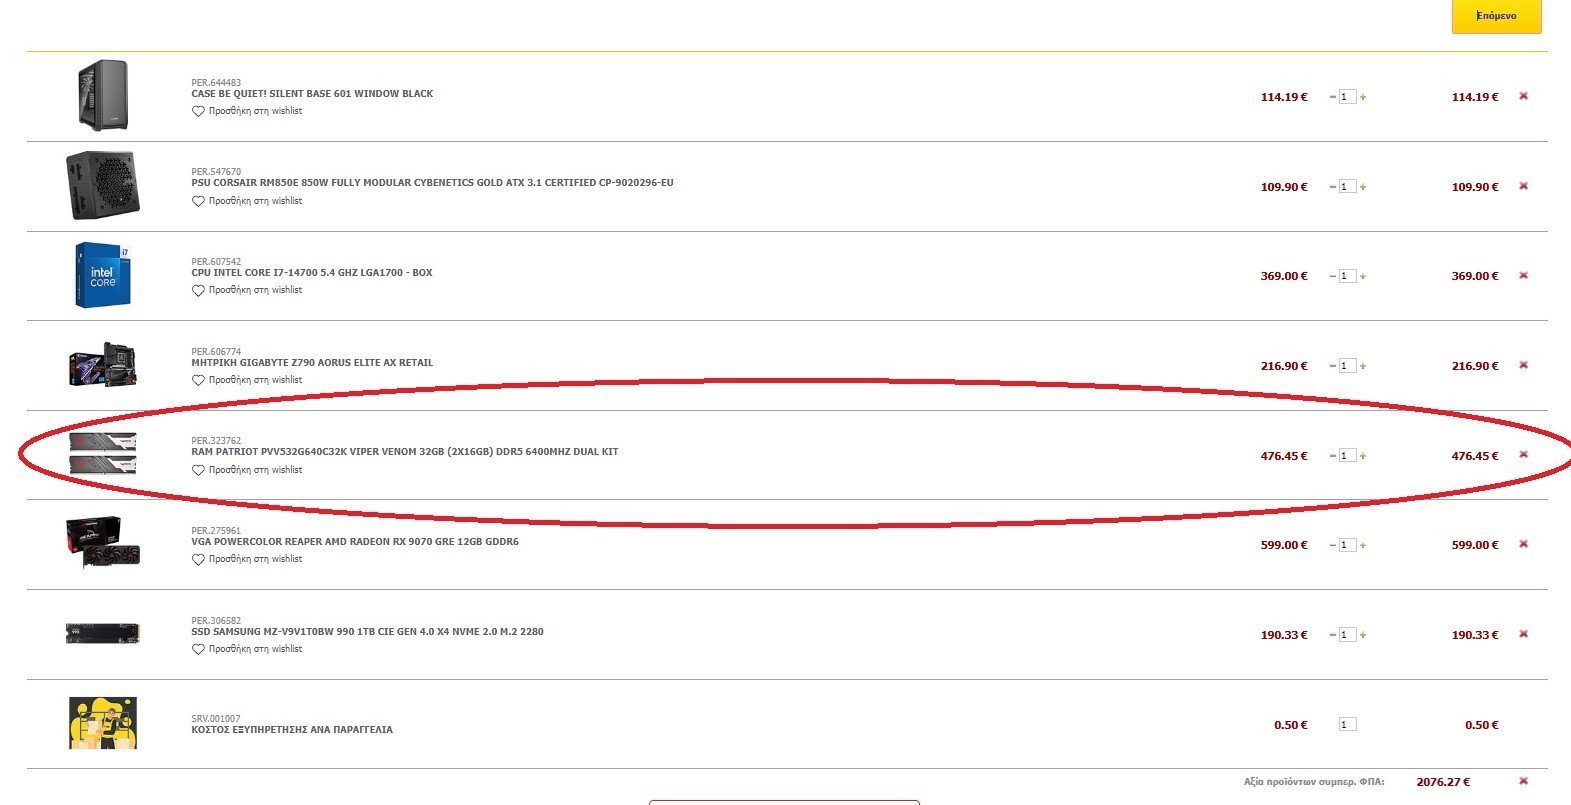Open the Samsung 990 SSD thumbnail
Screen dimensions: 1571x805
103,634
